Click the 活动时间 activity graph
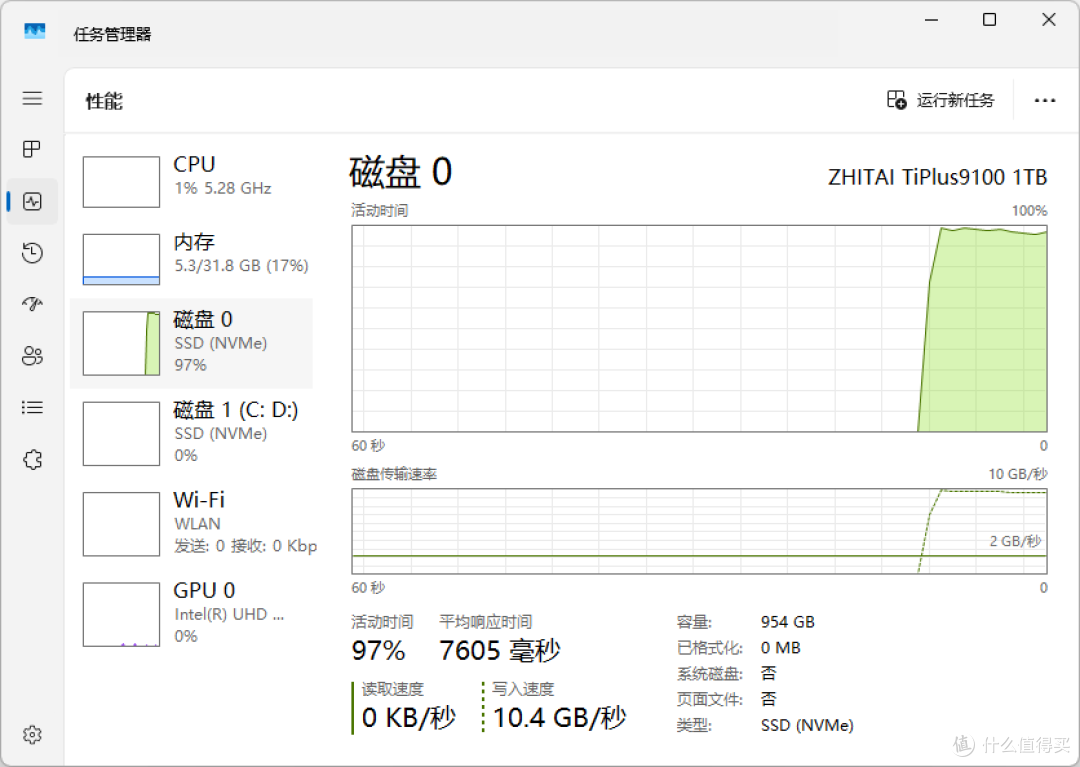 [699, 328]
